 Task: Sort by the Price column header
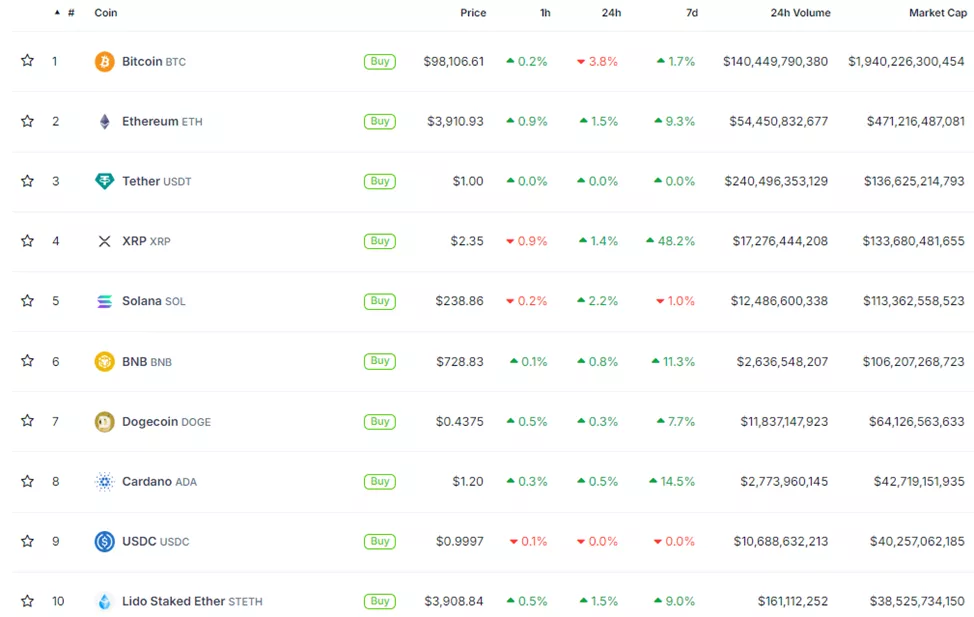click(x=473, y=13)
